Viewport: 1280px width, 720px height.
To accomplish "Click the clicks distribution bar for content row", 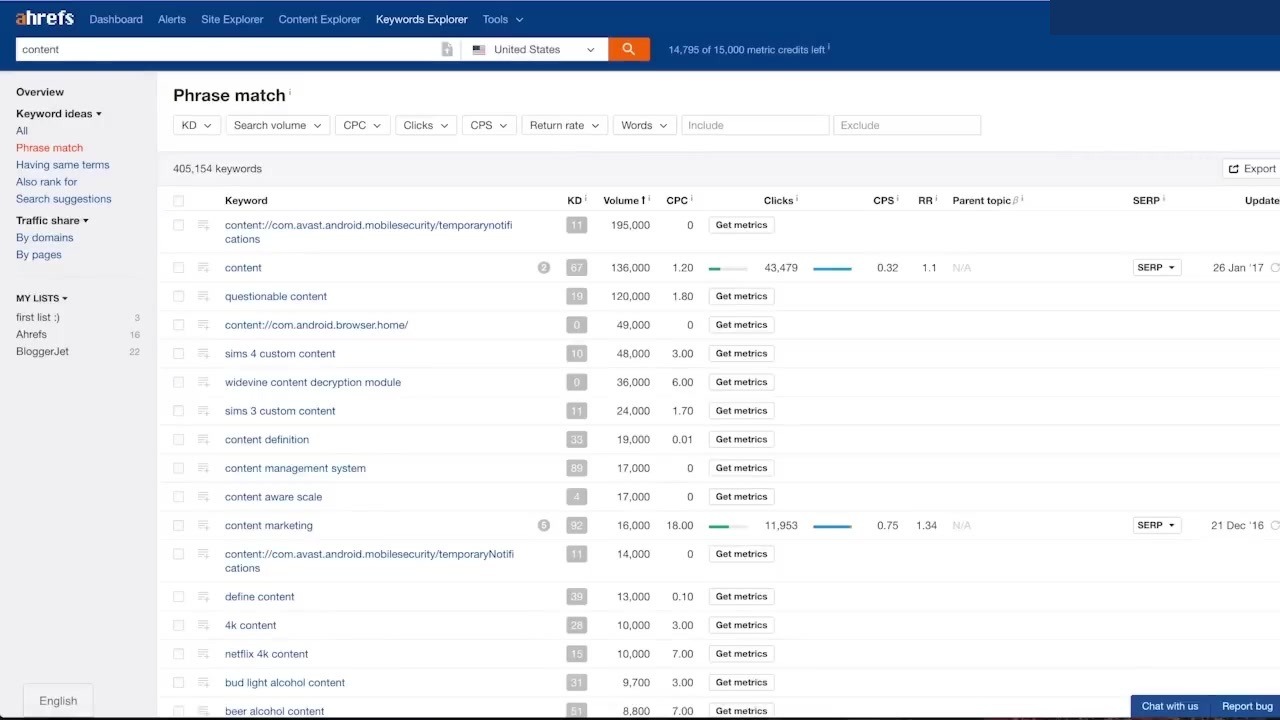I will coord(728,268).
